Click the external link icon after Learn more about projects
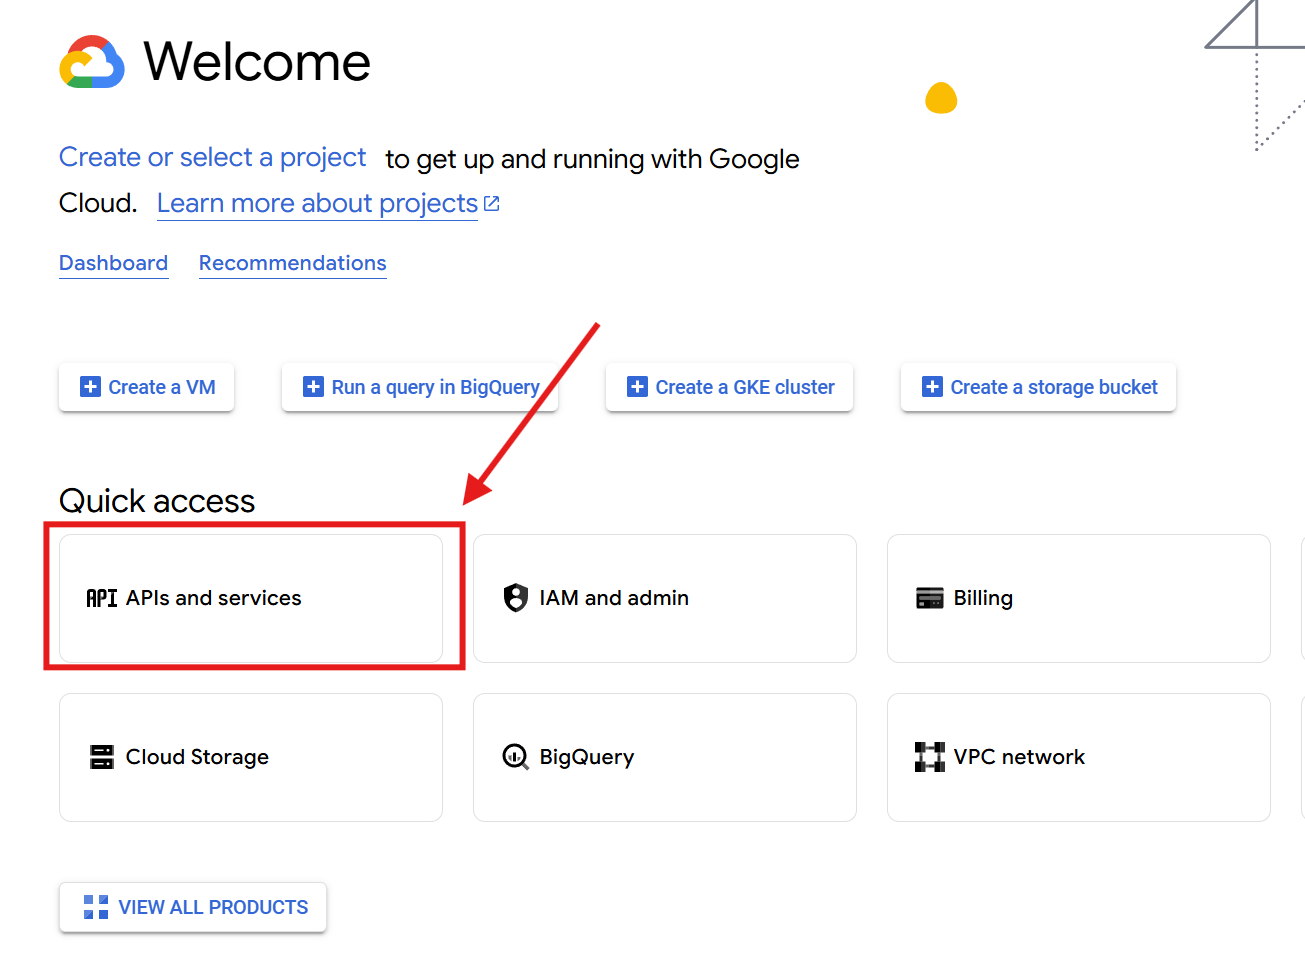The width and height of the screenshot is (1305, 976). point(491,204)
